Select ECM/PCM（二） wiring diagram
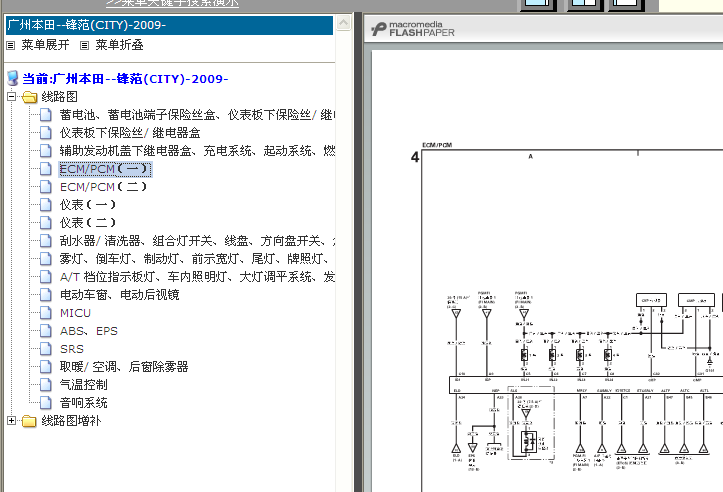 103,187
